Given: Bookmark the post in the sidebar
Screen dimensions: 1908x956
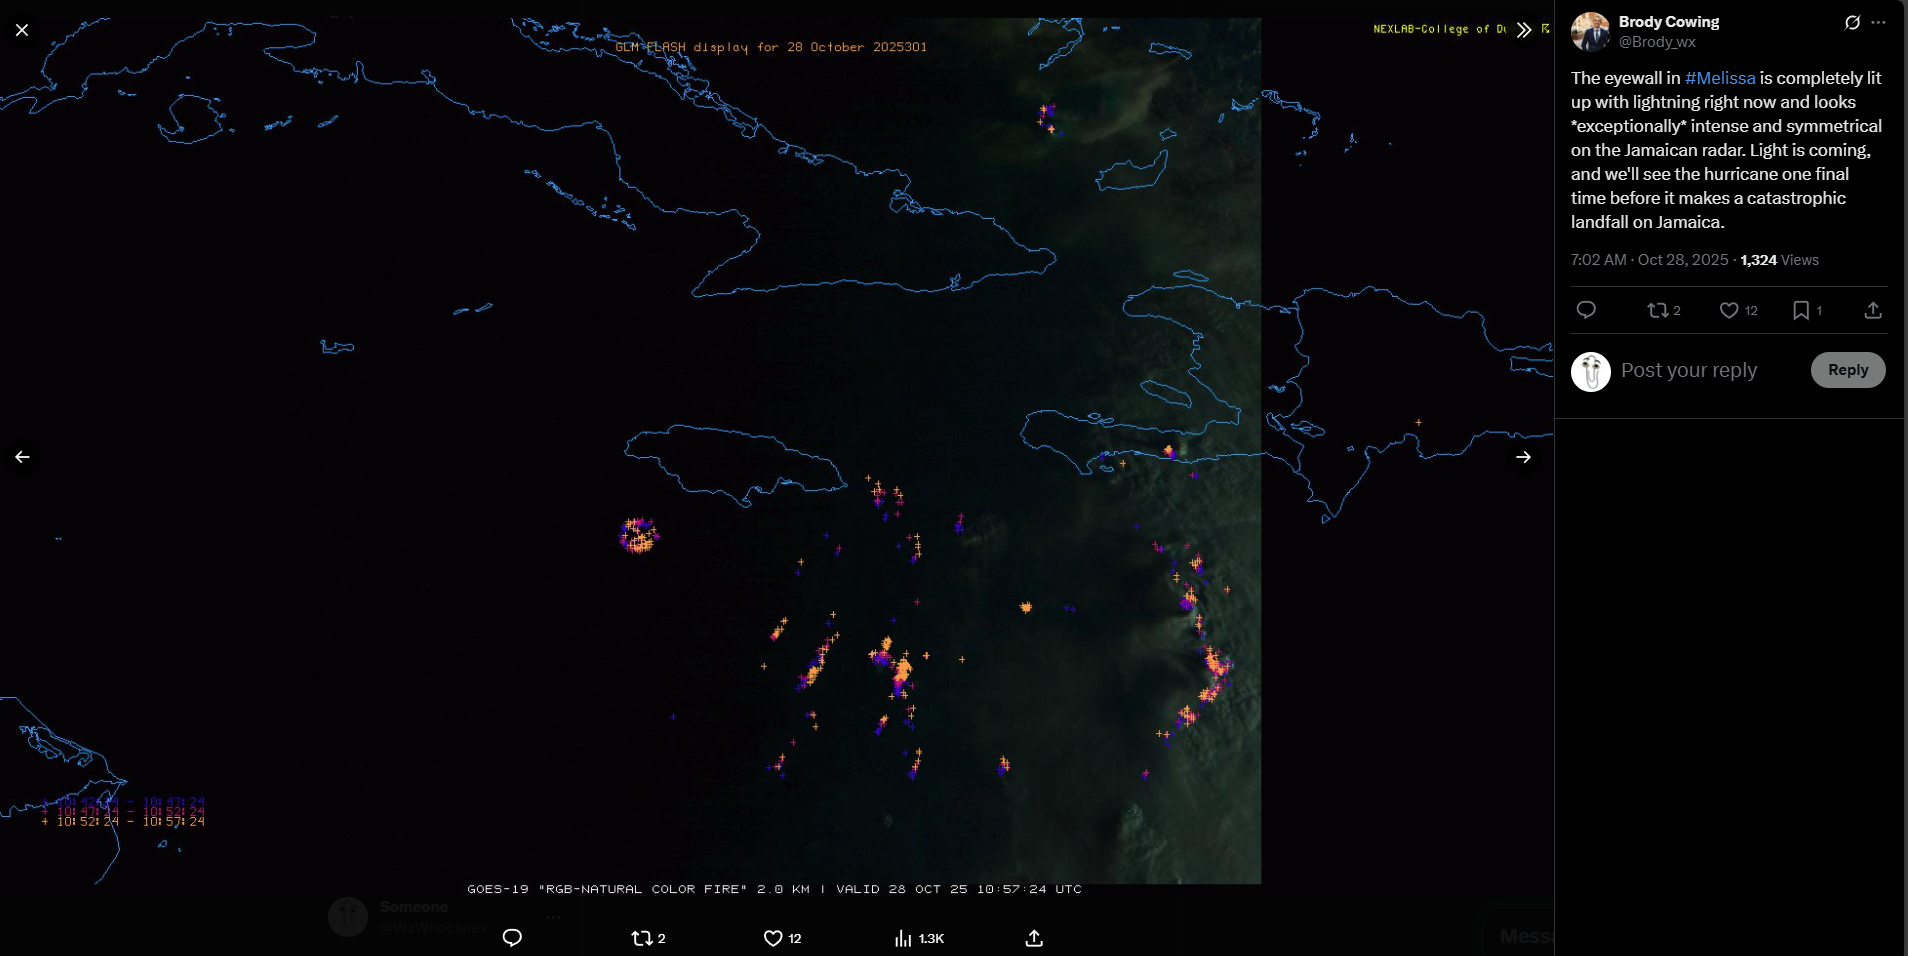Looking at the screenshot, I should (1807, 310).
